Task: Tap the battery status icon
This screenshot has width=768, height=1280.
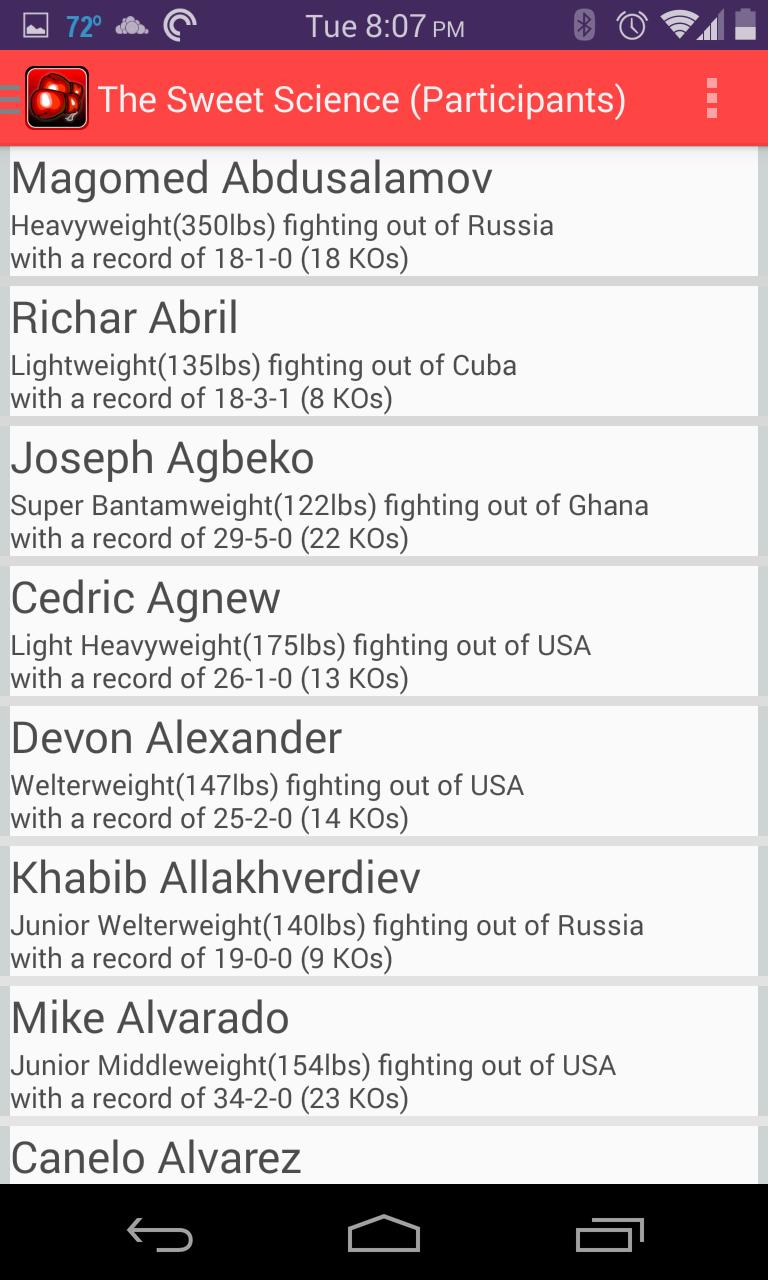Action: [x=744, y=25]
